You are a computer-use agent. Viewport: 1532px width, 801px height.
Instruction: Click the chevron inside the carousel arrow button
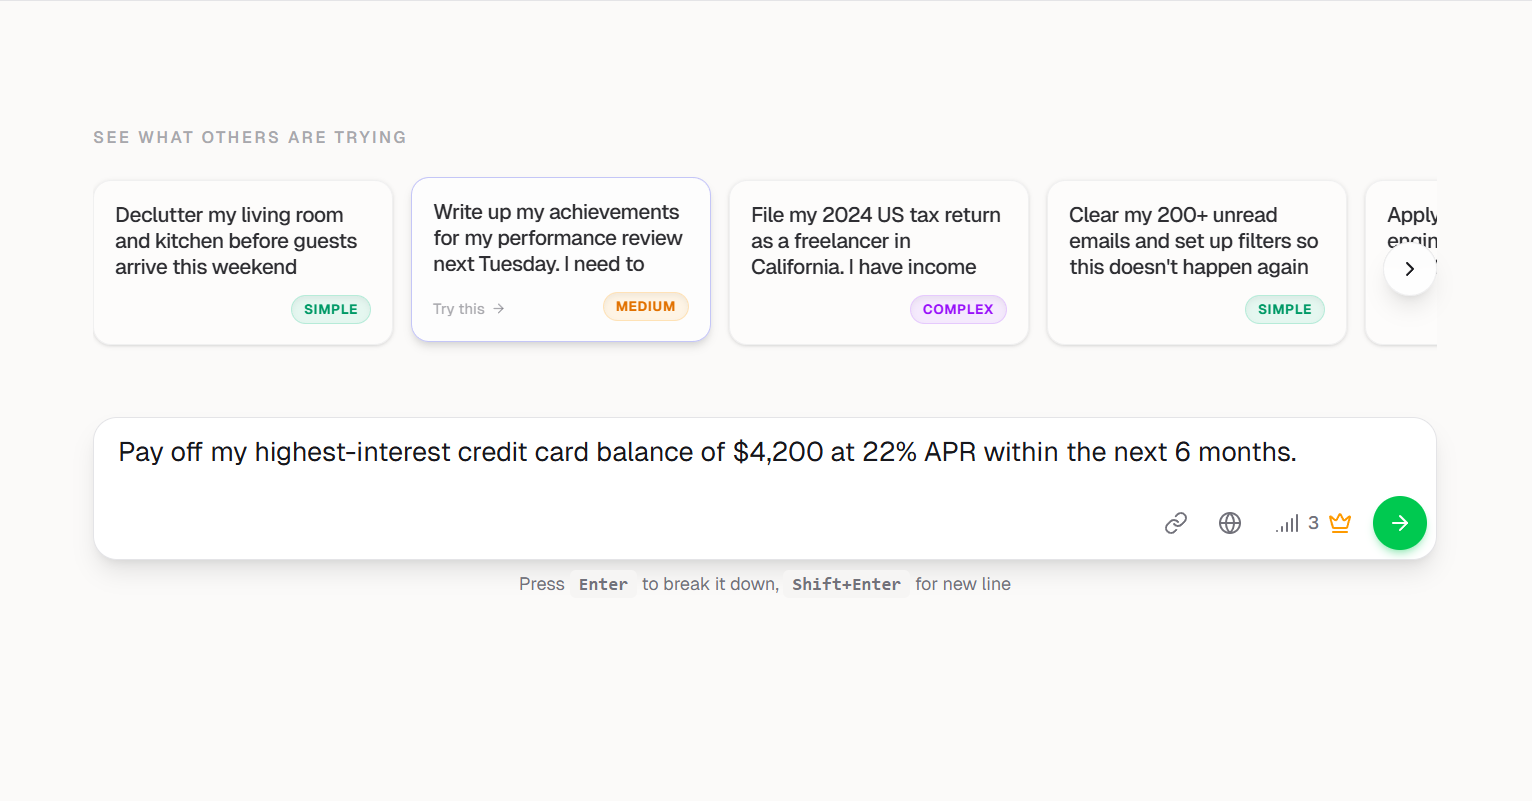(1409, 269)
